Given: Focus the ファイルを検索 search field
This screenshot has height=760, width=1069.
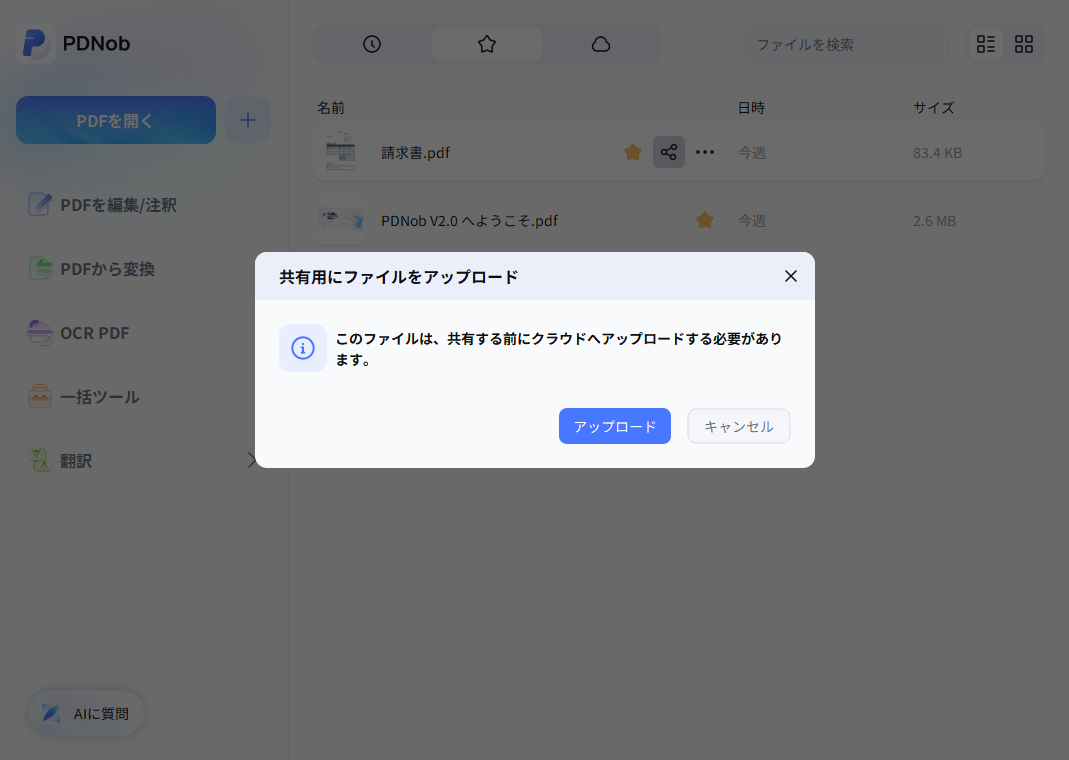Looking at the screenshot, I should tap(846, 45).
